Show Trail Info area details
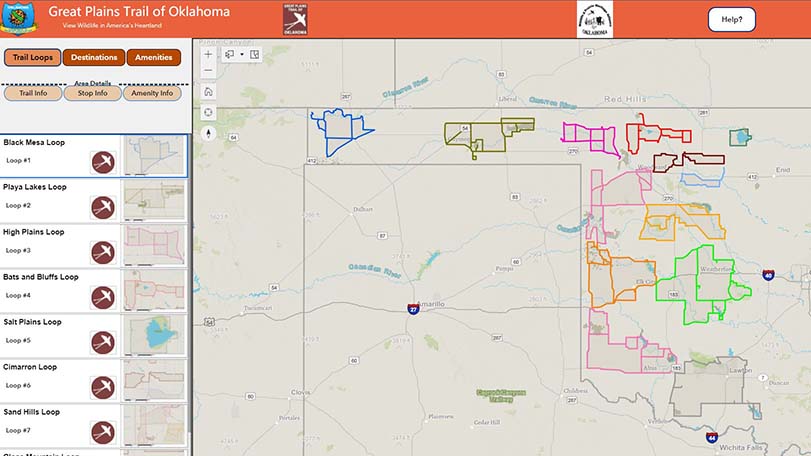811x456 pixels. point(33,93)
